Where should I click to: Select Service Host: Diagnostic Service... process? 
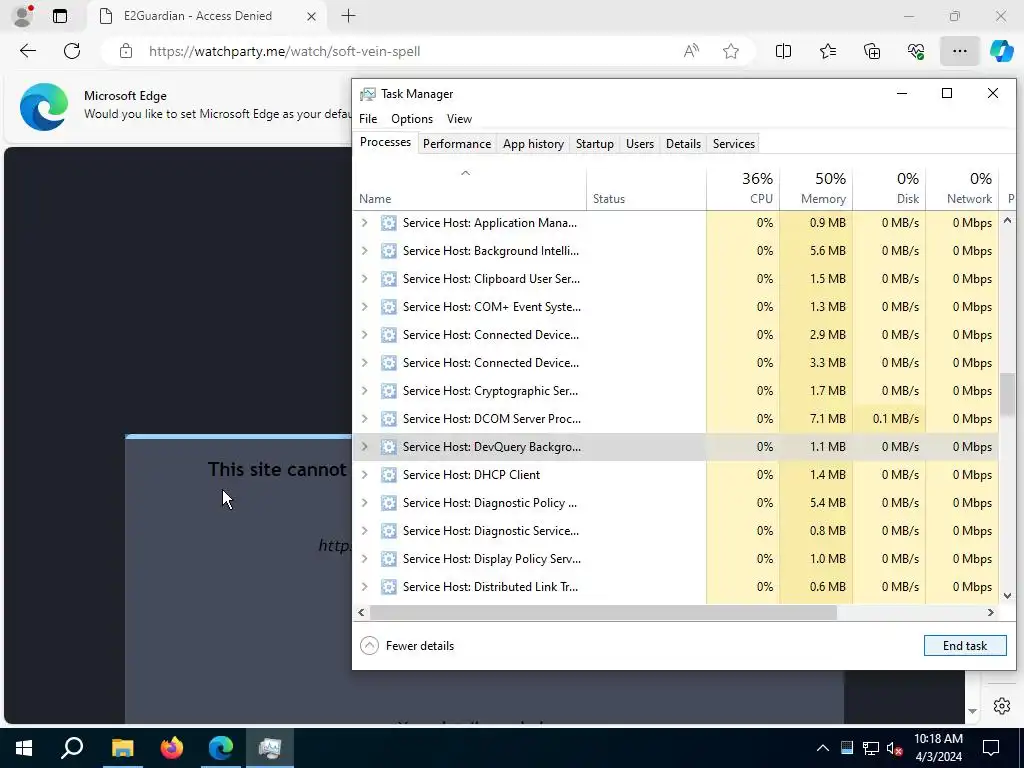click(676, 531)
